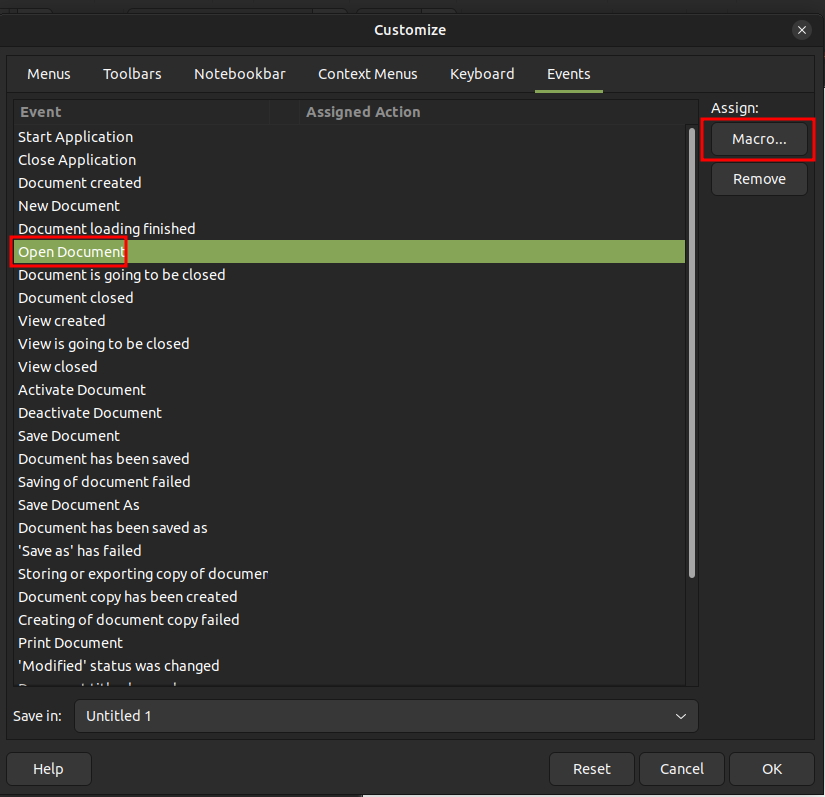Select the Start Application event
The height and width of the screenshot is (797, 825).
[75, 137]
